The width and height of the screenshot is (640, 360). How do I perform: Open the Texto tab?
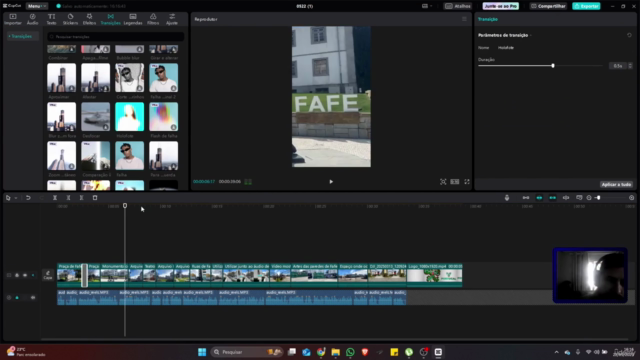point(51,19)
